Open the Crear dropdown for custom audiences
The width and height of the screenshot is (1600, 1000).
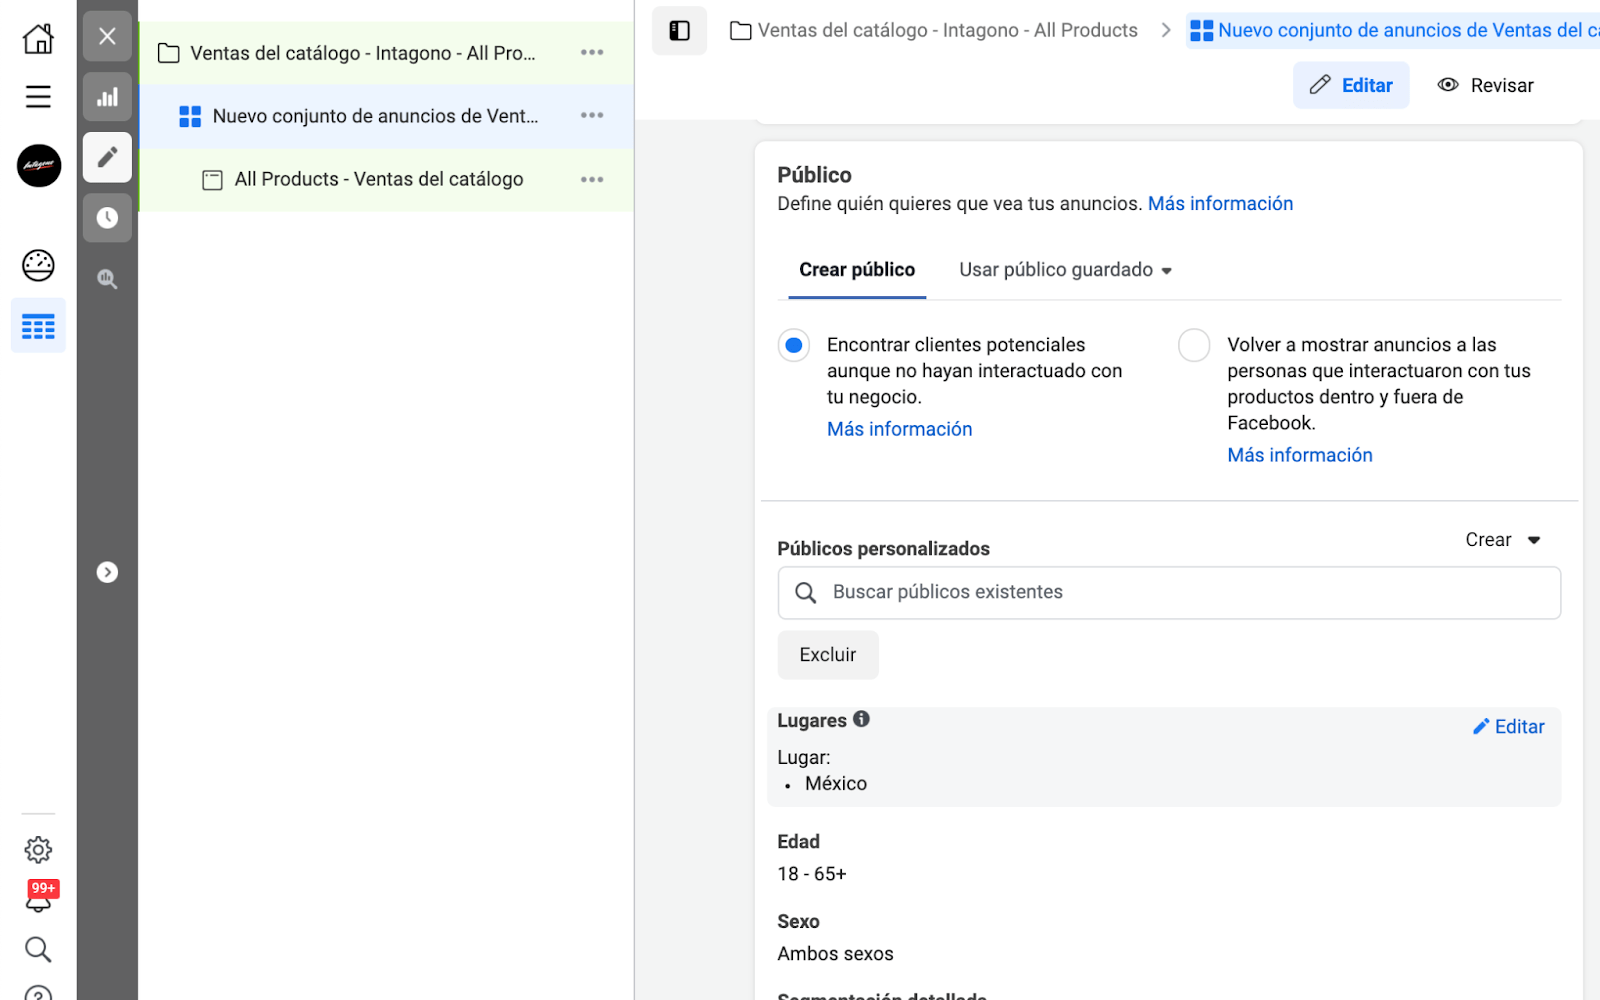point(1503,540)
